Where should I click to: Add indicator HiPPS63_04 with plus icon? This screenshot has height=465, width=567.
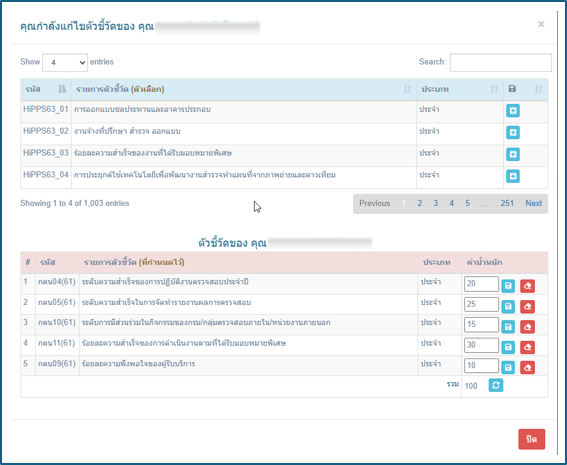[512, 176]
